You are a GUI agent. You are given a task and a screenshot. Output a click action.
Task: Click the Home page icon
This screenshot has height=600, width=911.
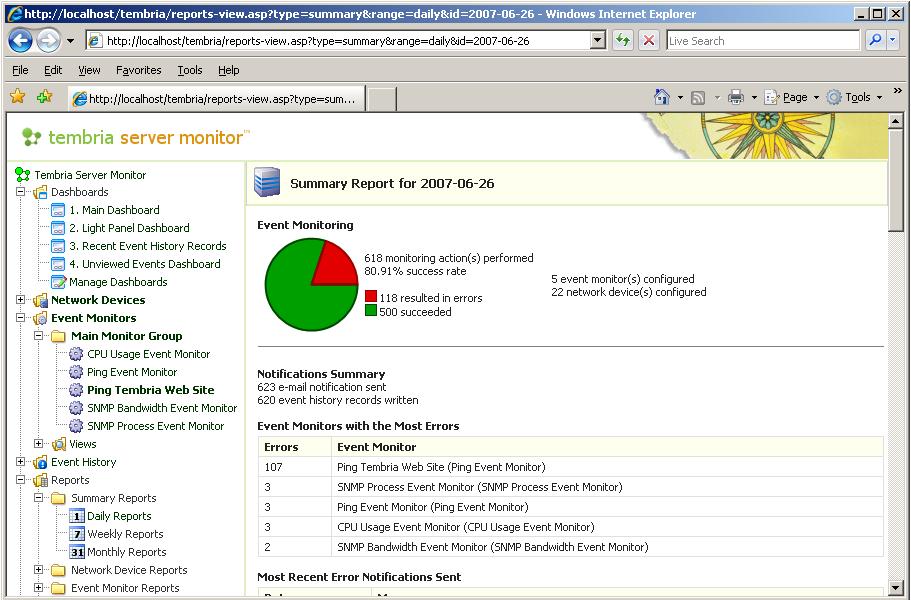(662, 97)
